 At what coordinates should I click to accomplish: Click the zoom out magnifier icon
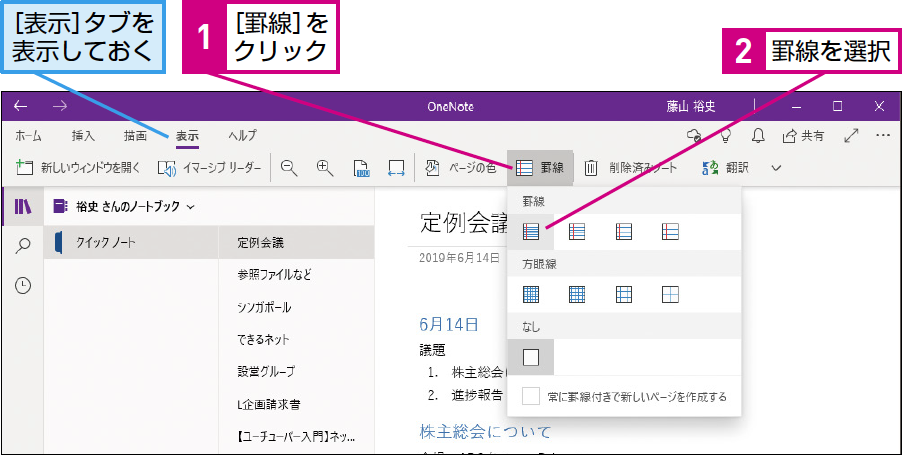tap(289, 168)
